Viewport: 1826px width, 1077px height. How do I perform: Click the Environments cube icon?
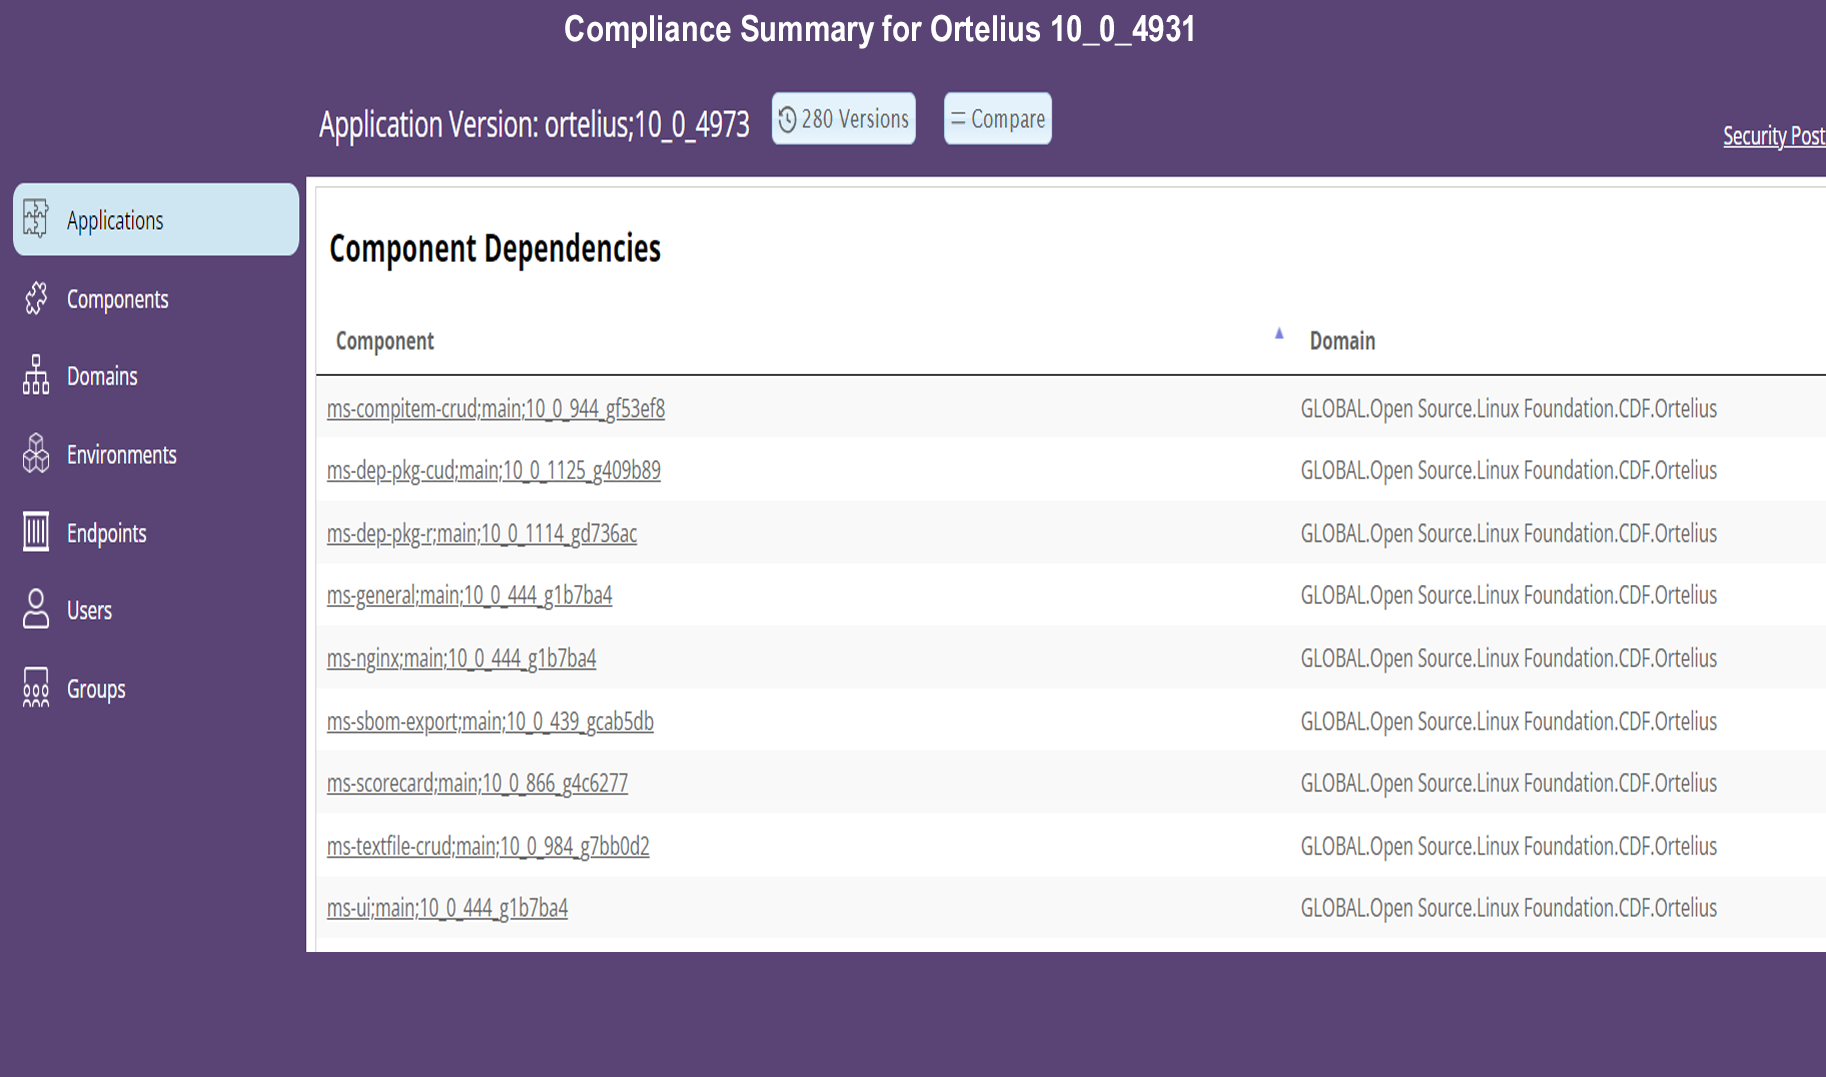tap(36, 454)
